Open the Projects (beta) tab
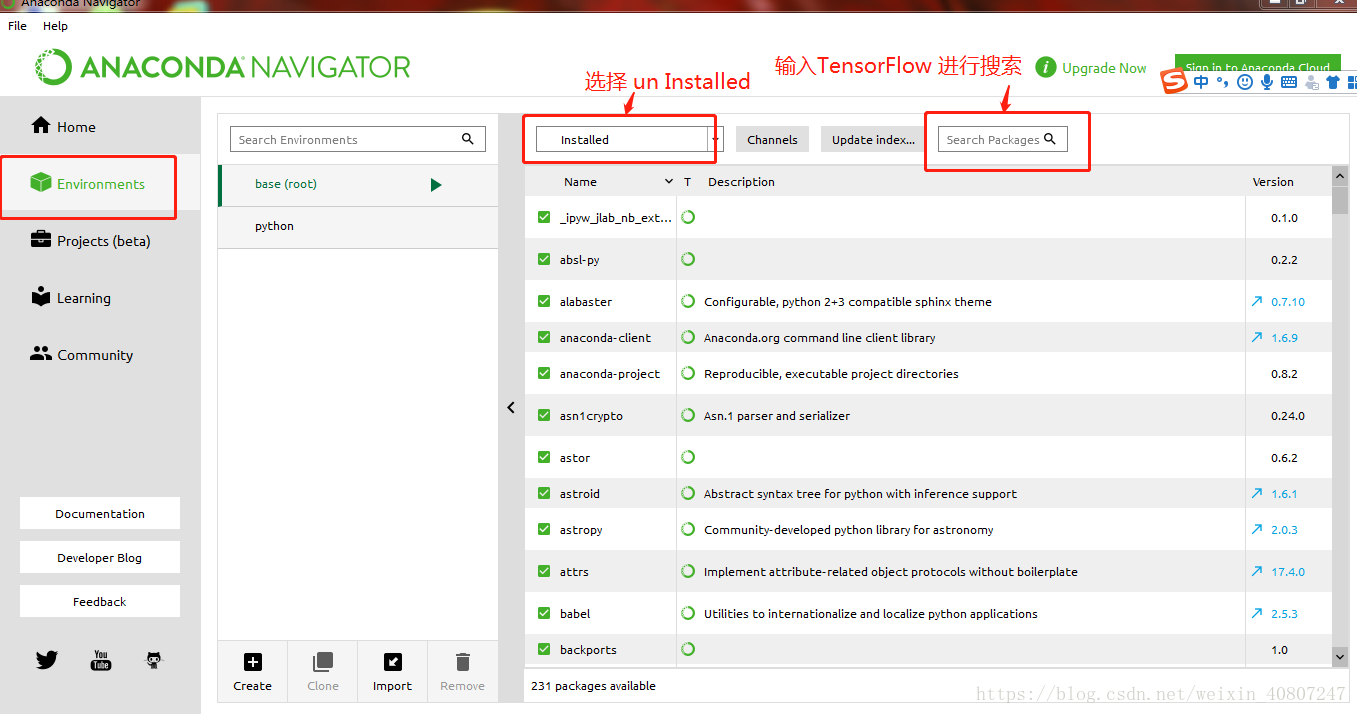The height and width of the screenshot is (714, 1357). pyautogui.click(x=100, y=241)
